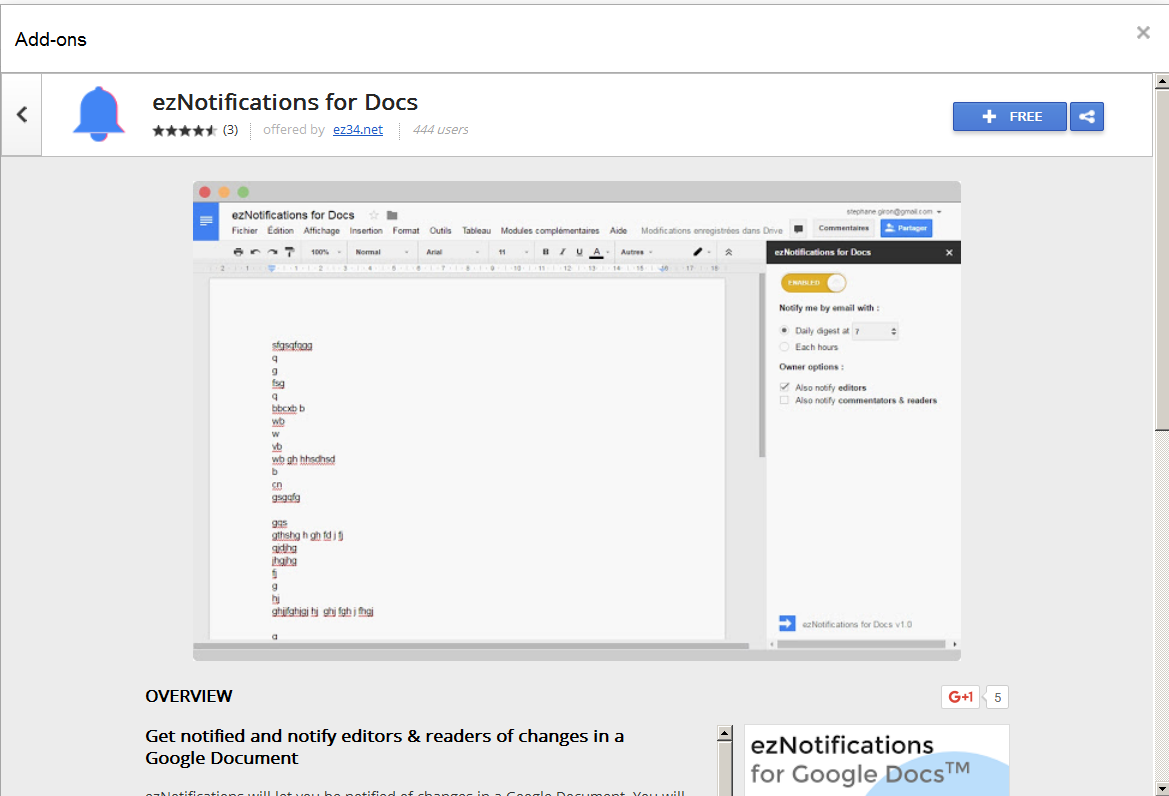Close the ezNotifications for Docs sidebar
The width and height of the screenshot is (1169, 796).
[949, 253]
